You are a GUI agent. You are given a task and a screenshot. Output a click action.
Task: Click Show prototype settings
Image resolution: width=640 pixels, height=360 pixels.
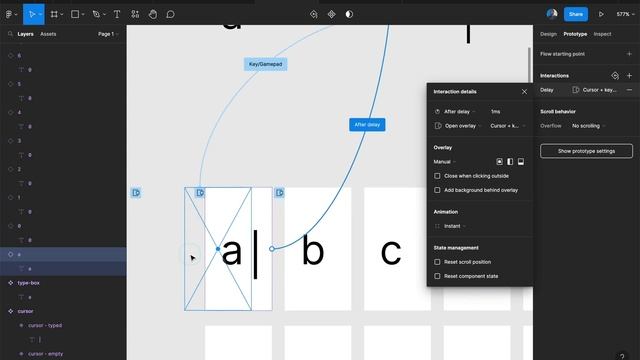[586, 151]
